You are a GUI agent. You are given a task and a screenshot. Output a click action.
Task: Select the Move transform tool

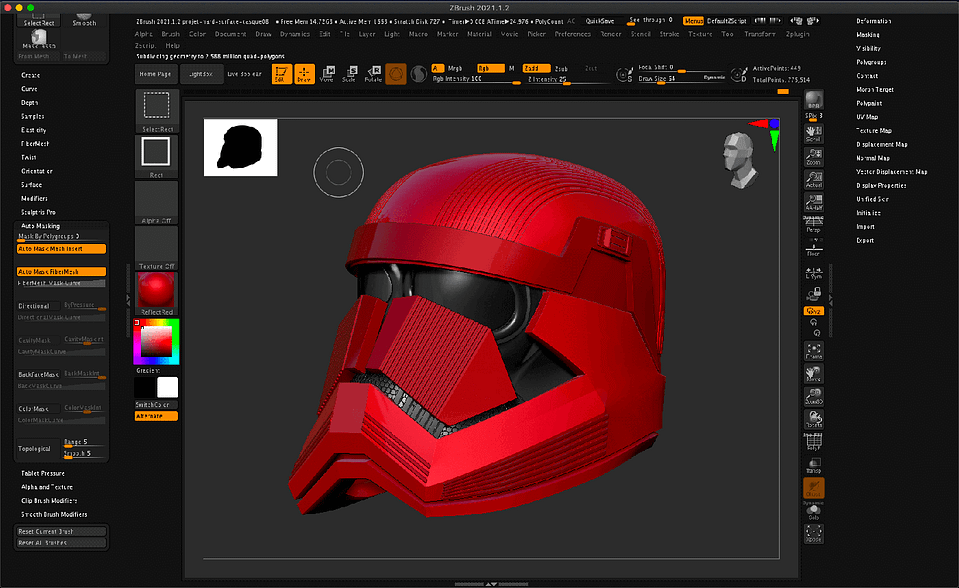click(327, 73)
